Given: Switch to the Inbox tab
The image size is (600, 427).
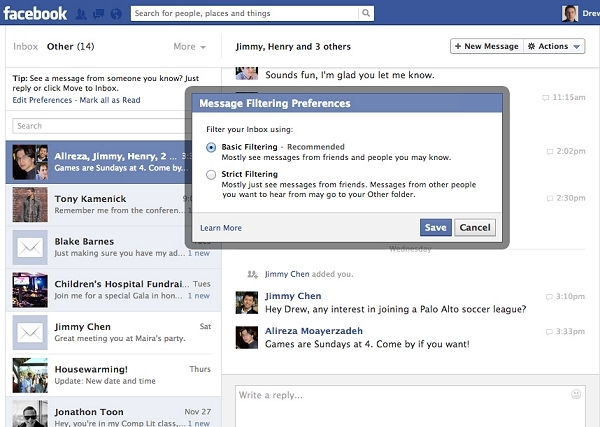Looking at the screenshot, I should (26, 47).
